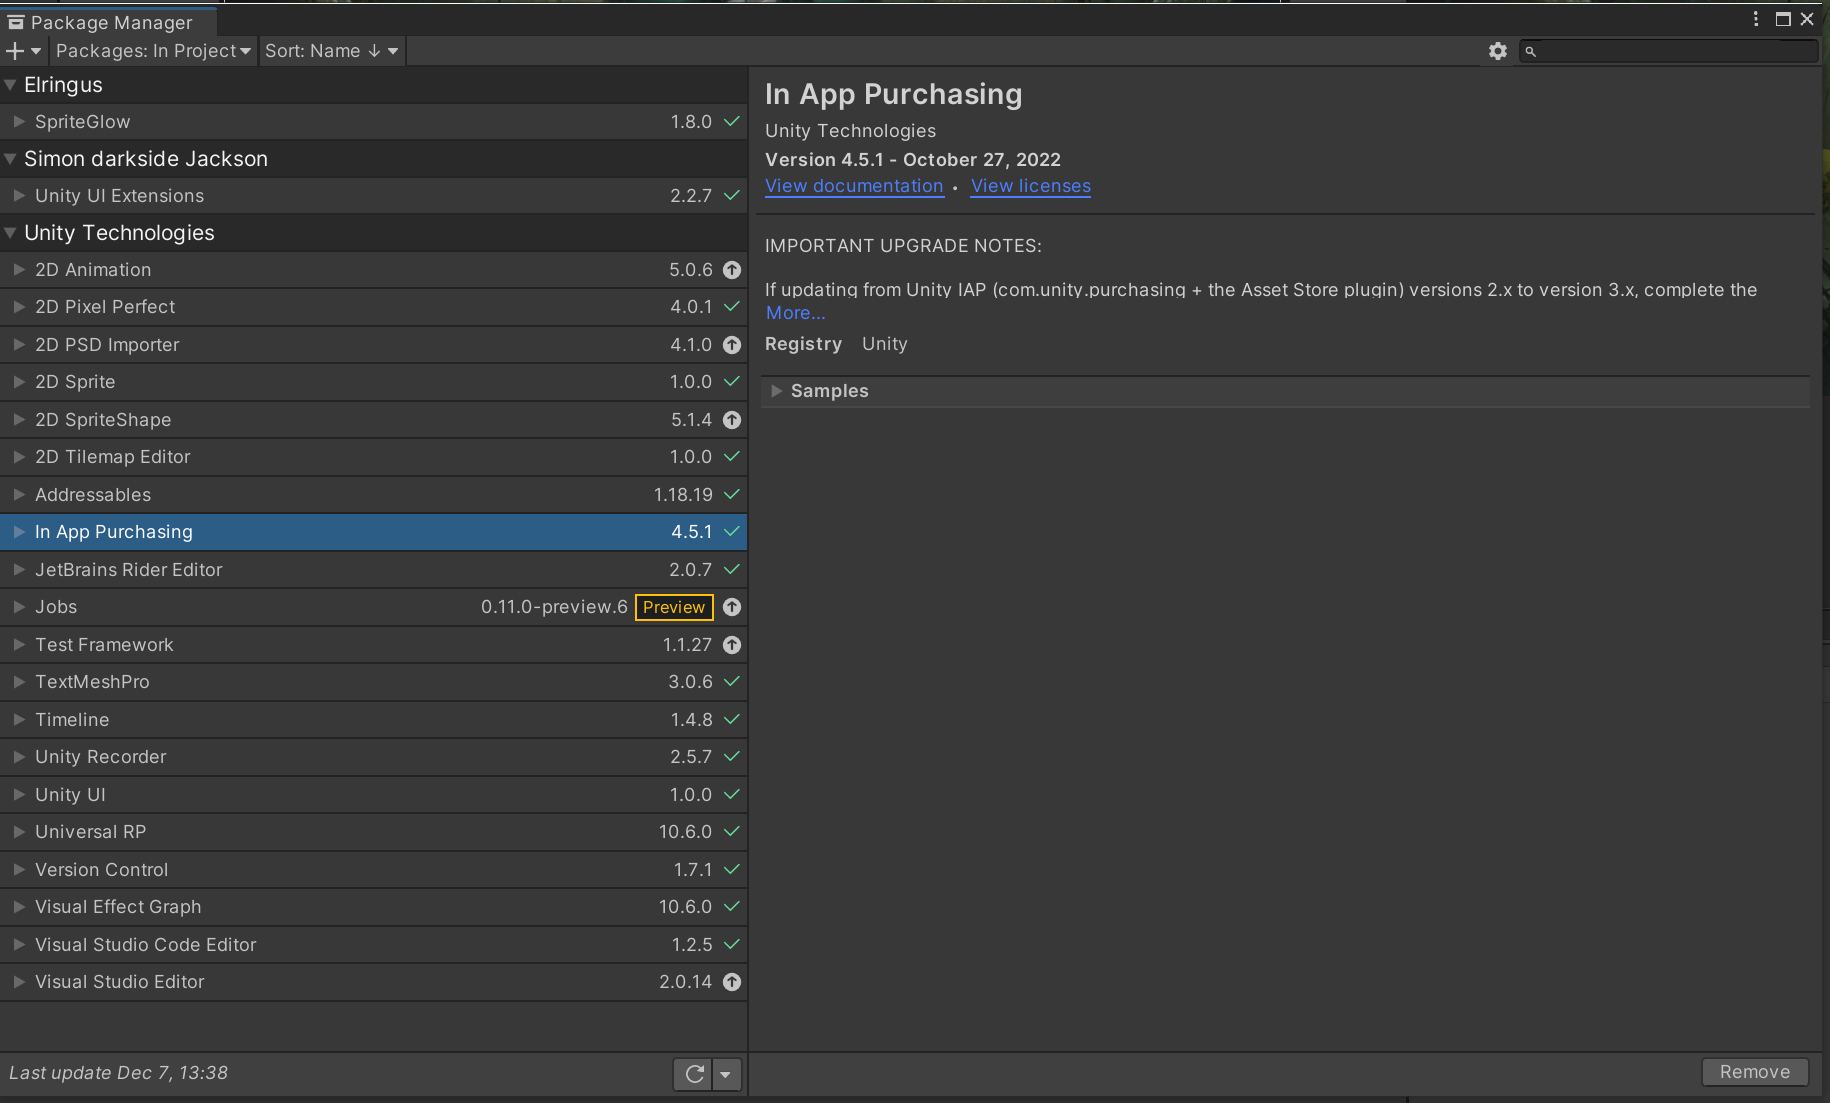The width and height of the screenshot is (1830, 1103).
Task: Select the Visual Studio Code Editor package
Action: tap(374, 945)
